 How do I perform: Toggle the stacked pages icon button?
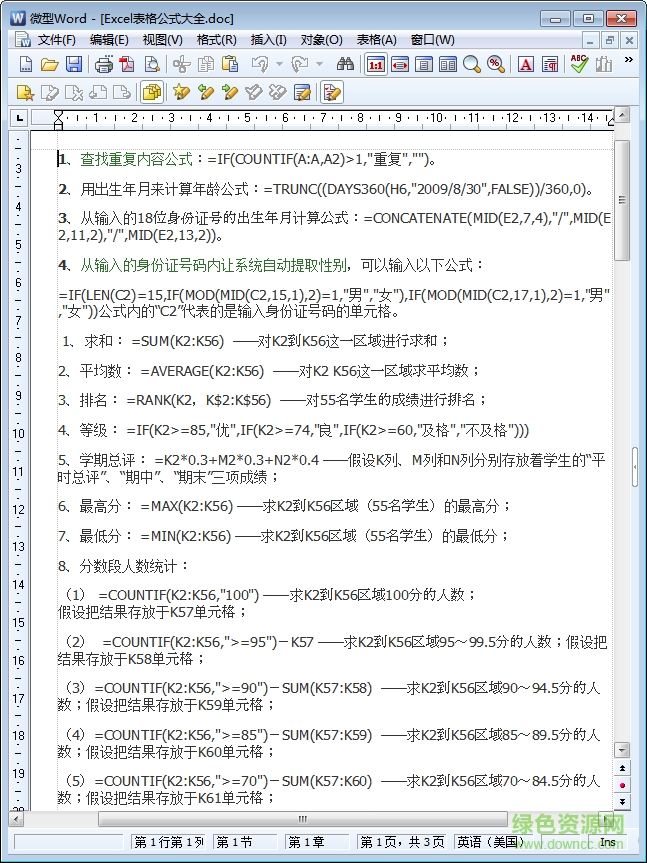152,92
